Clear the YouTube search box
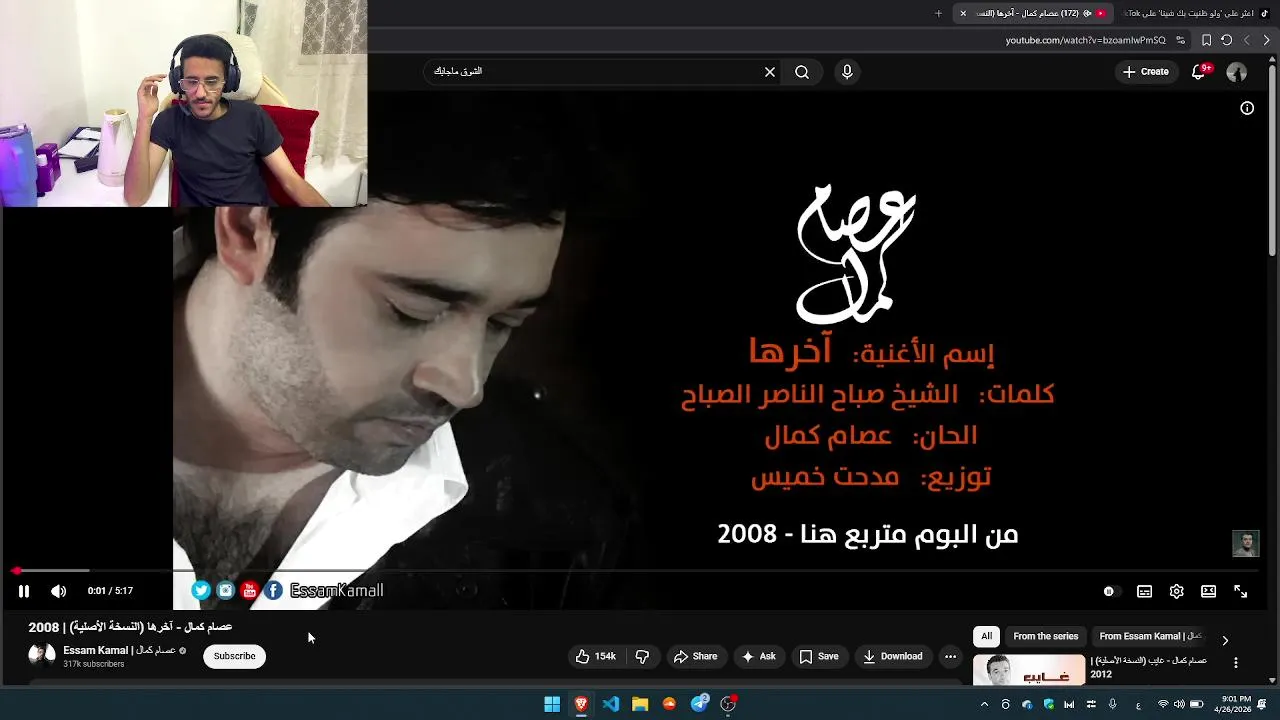Screen dimensions: 1280x720 (x=770, y=72)
